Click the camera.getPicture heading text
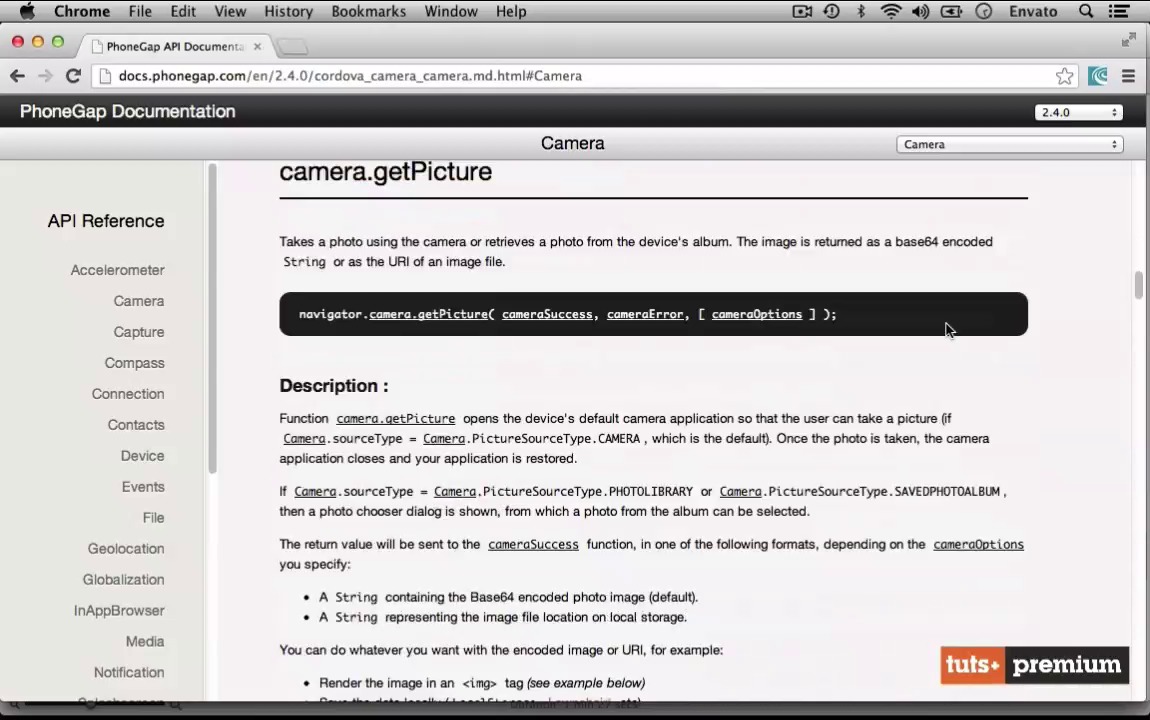 click(385, 172)
